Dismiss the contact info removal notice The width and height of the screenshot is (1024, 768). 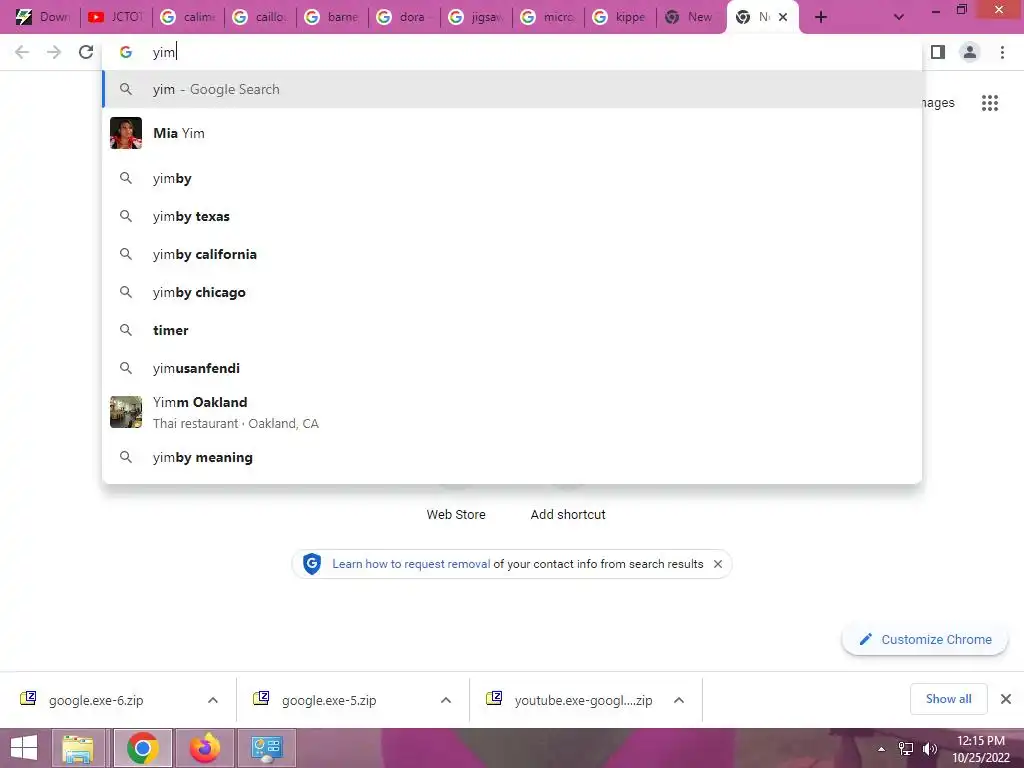click(718, 564)
